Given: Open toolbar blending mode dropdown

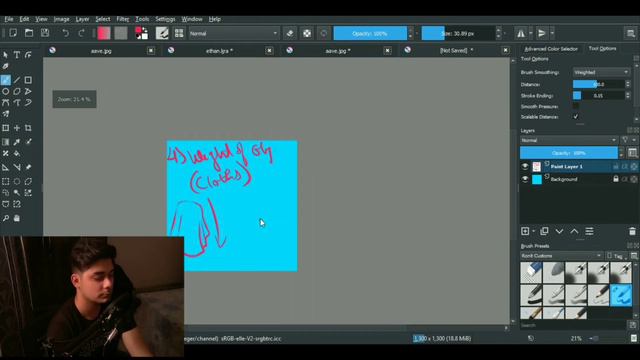Looking at the screenshot, I should 233,33.
